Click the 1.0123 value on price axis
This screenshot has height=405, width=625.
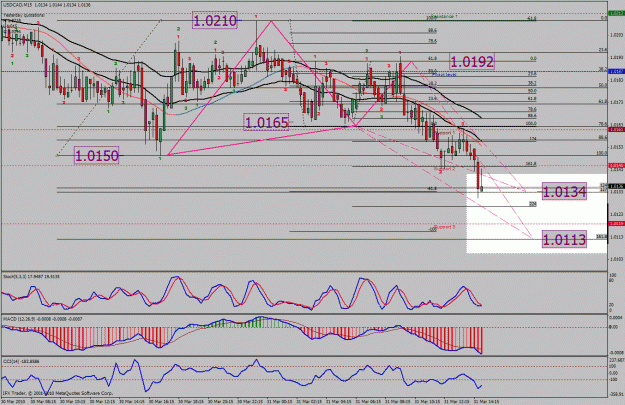[616, 214]
